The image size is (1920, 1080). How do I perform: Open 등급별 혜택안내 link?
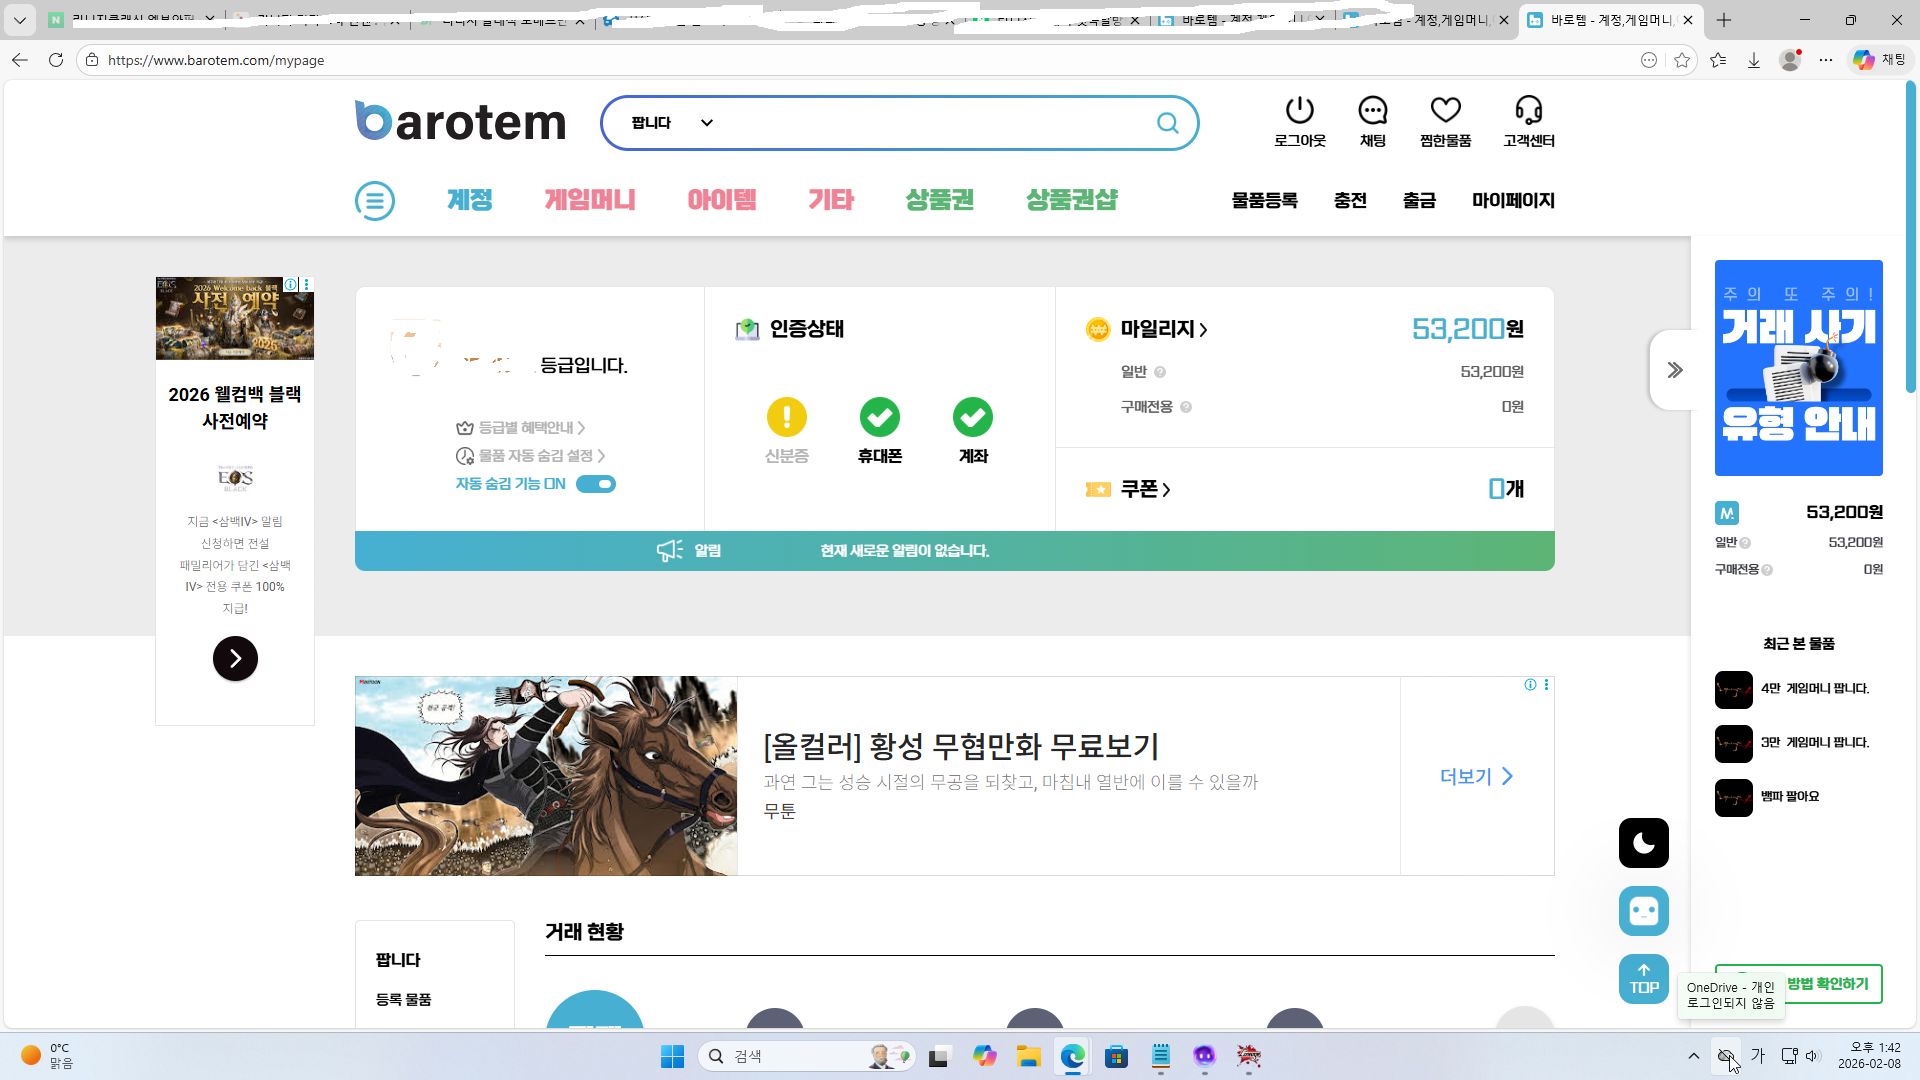click(x=521, y=428)
